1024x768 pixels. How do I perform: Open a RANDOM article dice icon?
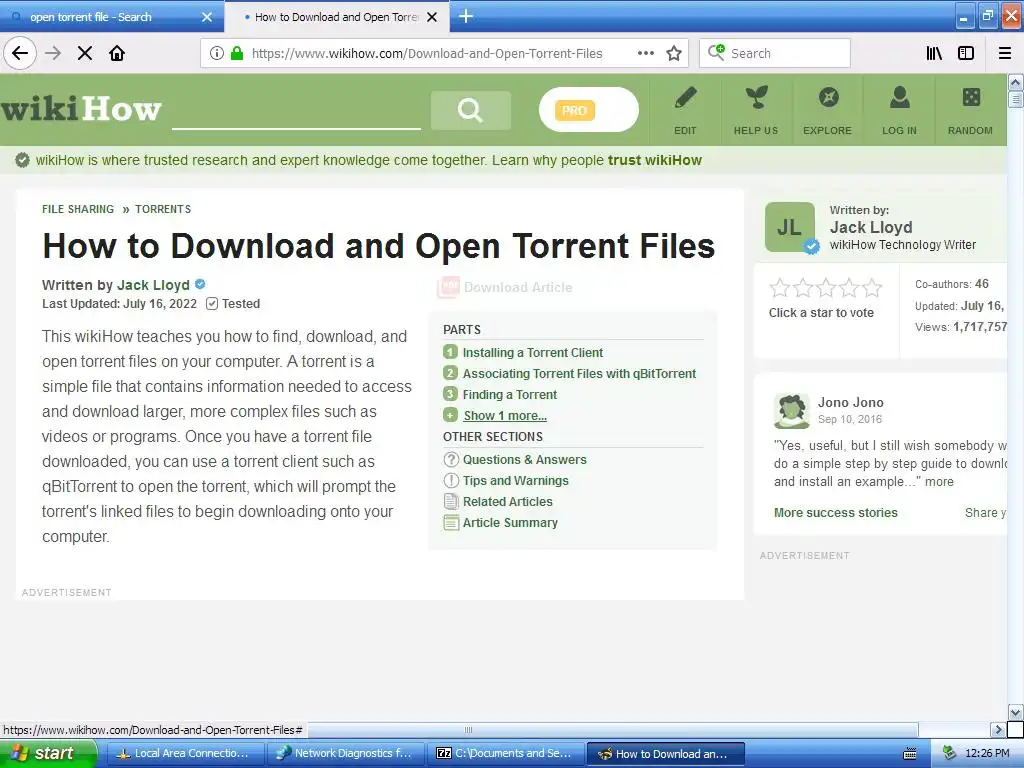971,97
